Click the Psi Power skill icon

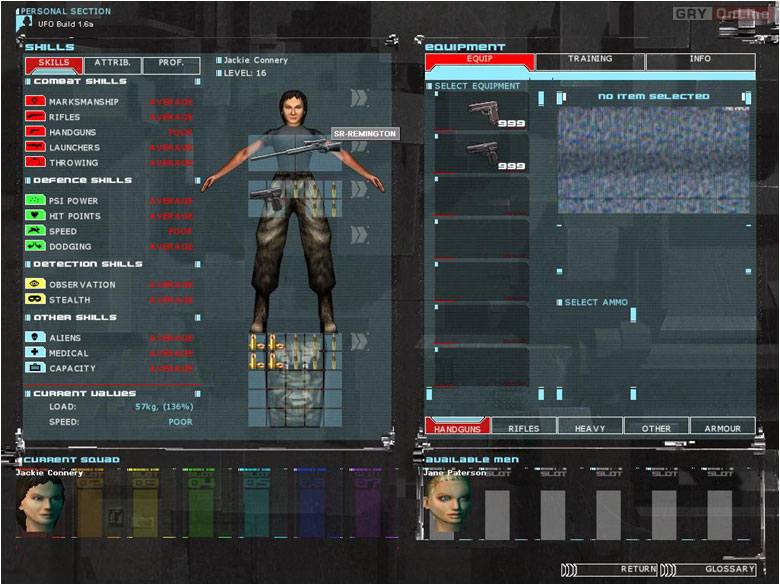click(x=35, y=201)
